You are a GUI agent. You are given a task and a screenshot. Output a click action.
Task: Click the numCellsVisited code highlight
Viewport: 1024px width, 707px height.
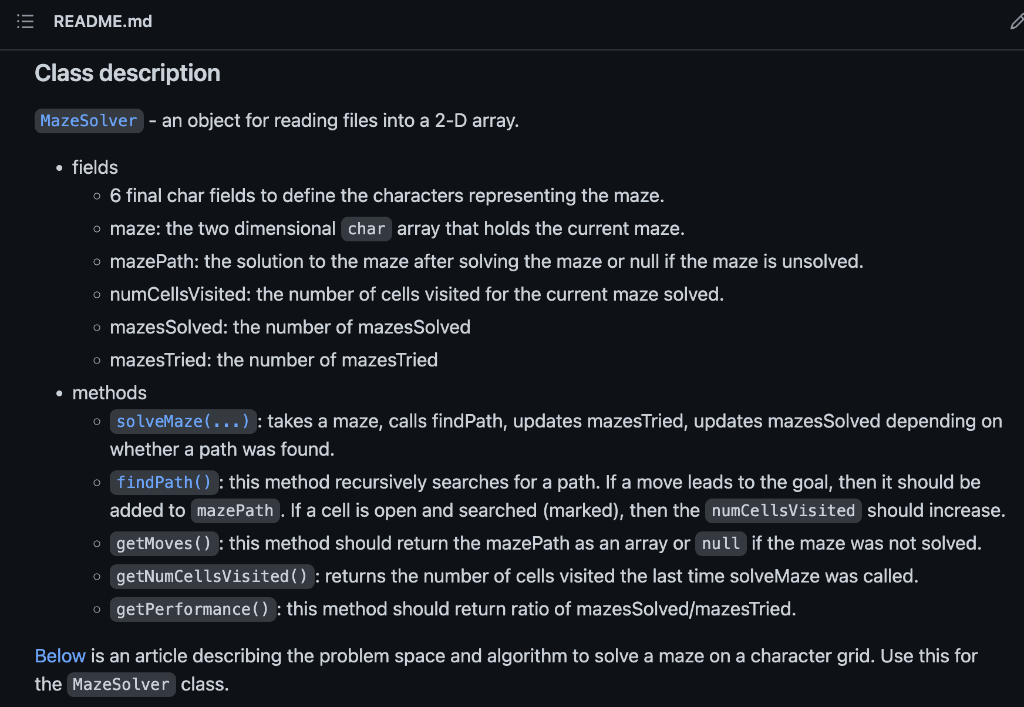coord(782,511)
